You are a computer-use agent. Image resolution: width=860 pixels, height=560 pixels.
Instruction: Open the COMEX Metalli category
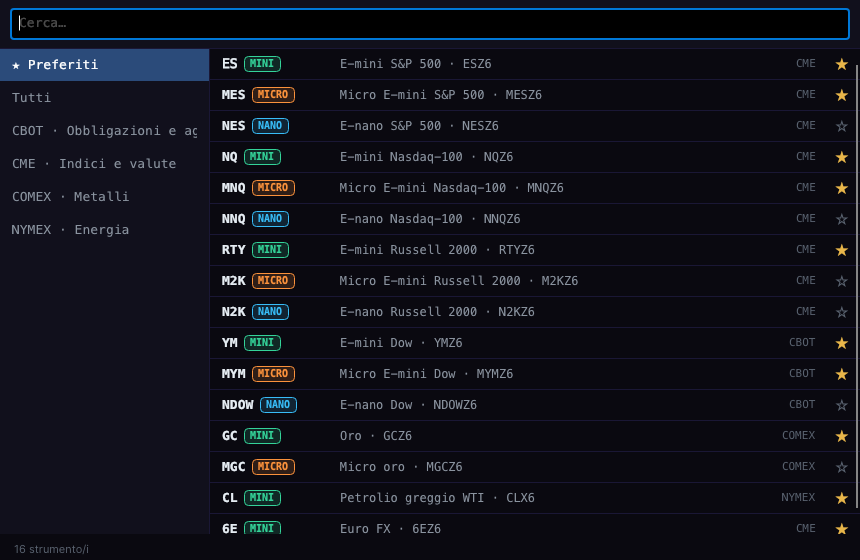104,196
